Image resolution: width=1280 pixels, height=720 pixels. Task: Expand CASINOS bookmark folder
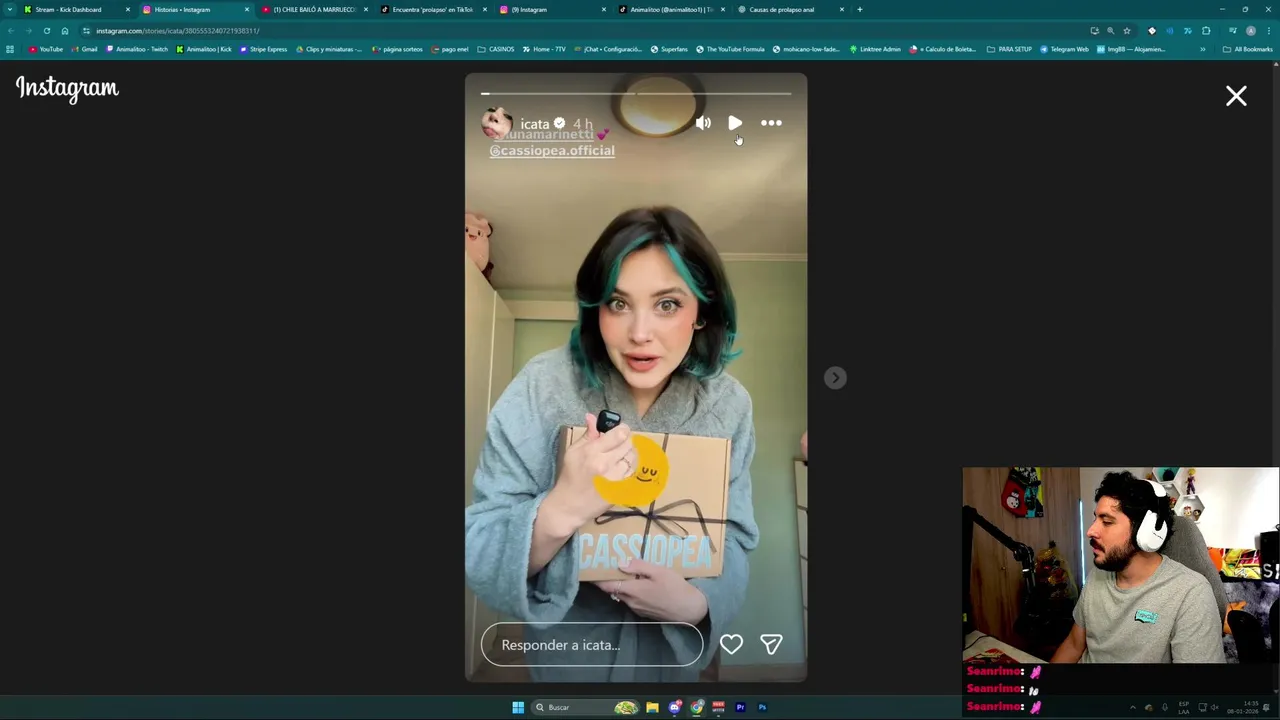click(x=496, y=49)
